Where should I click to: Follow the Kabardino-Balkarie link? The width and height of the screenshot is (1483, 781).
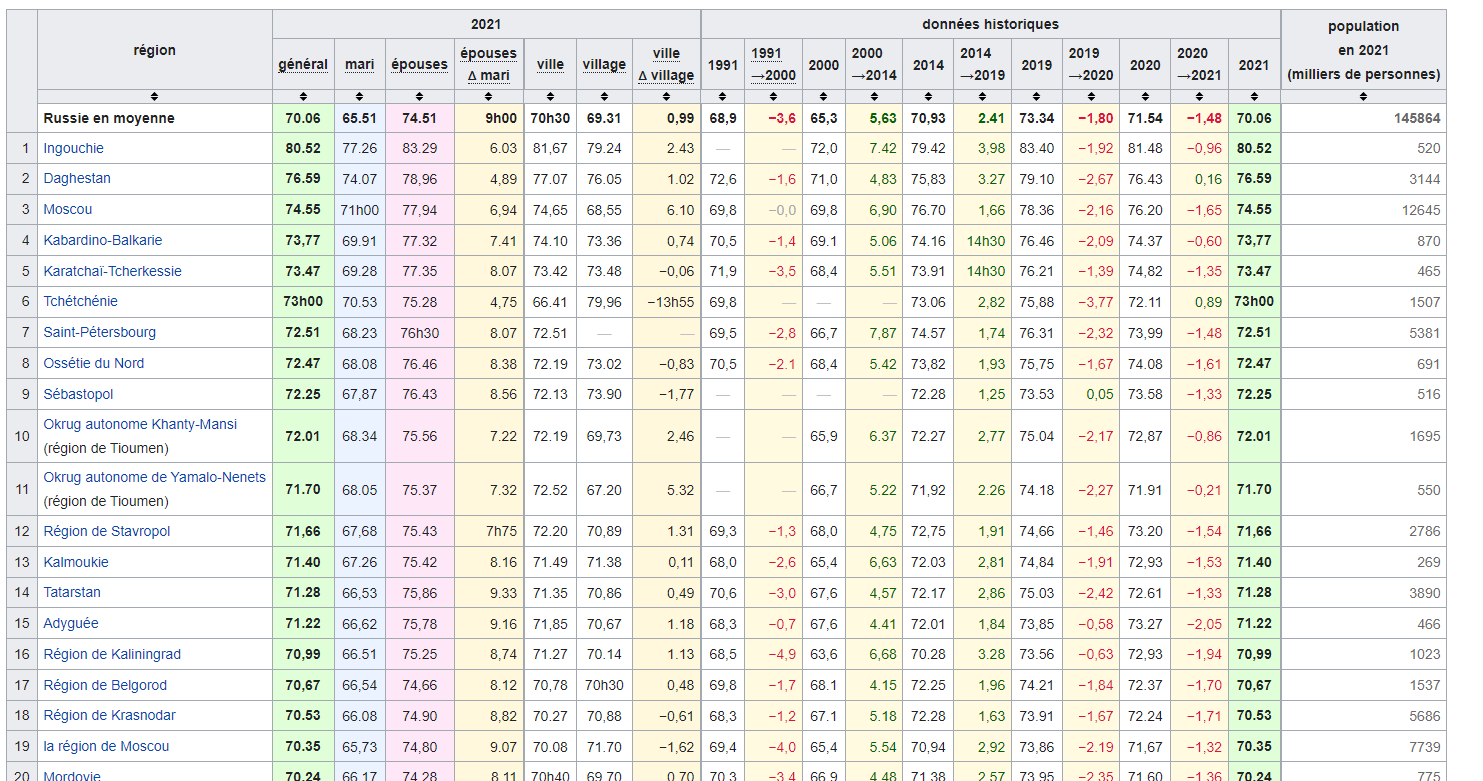coord(102,241)
